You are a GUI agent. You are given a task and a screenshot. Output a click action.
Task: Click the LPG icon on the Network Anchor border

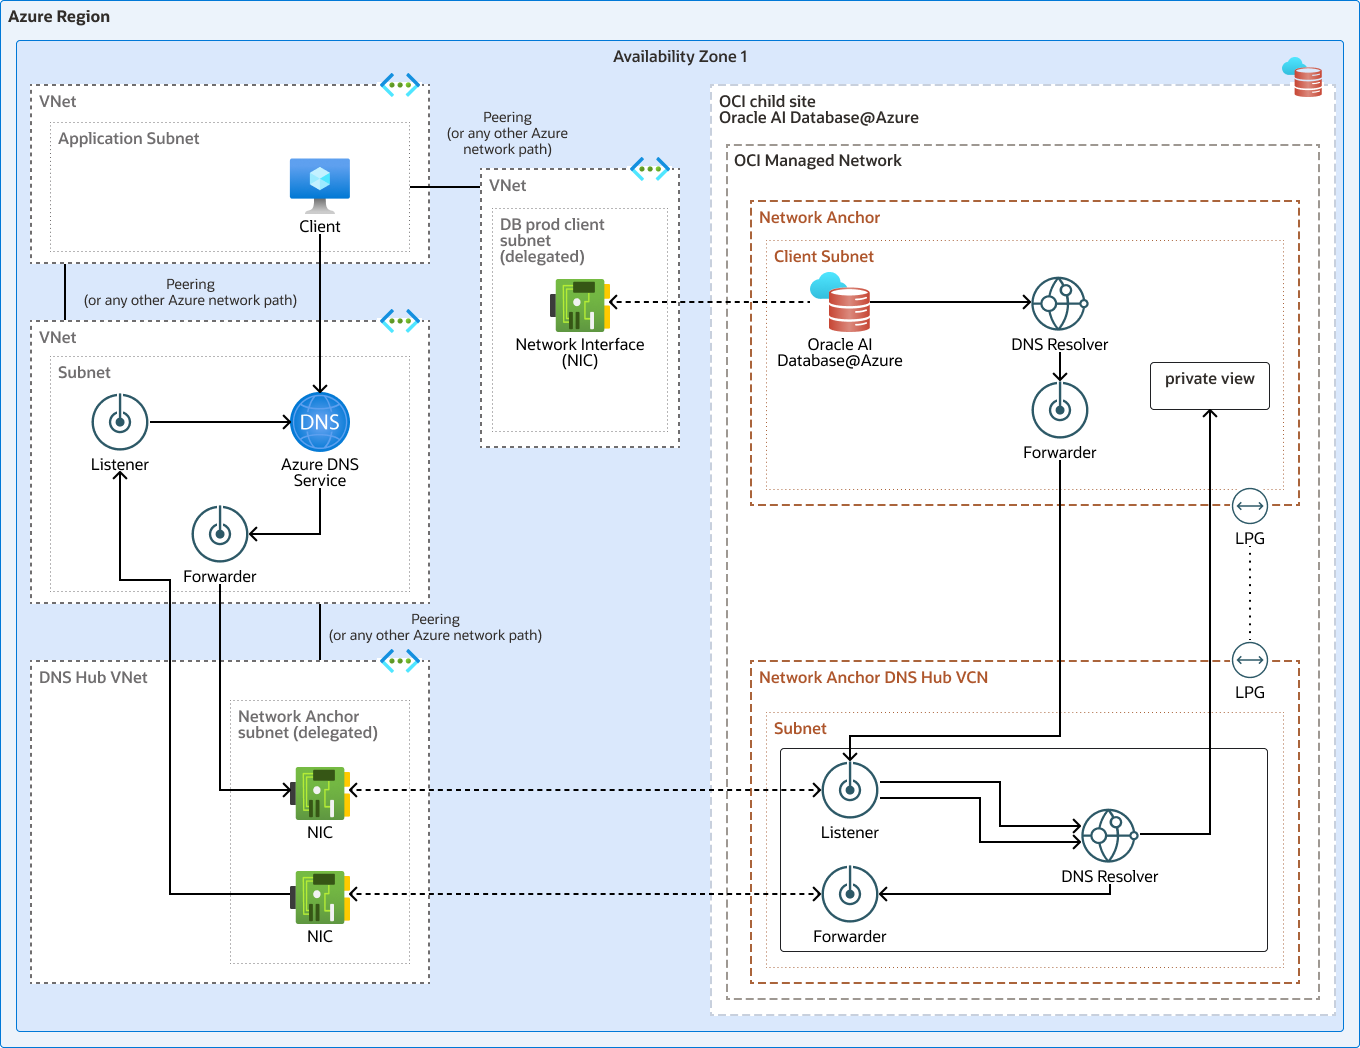click(x=1250, y=506)
